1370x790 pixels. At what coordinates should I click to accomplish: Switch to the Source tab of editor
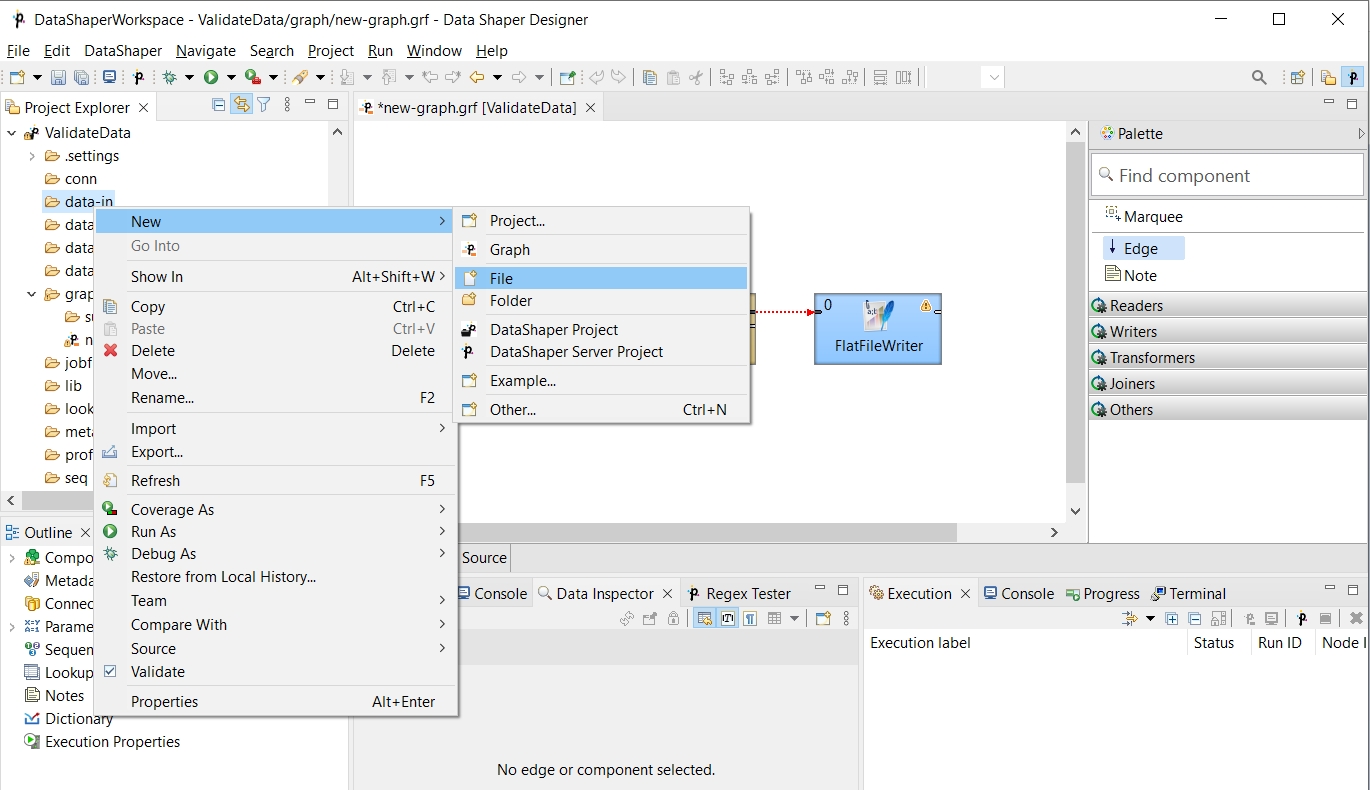coord(484,557)
